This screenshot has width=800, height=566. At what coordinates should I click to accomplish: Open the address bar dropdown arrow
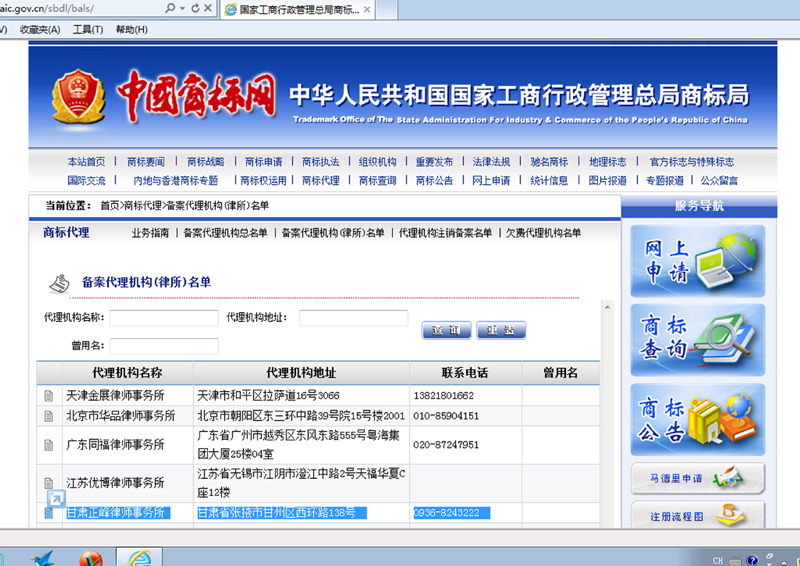pos(182,9)
